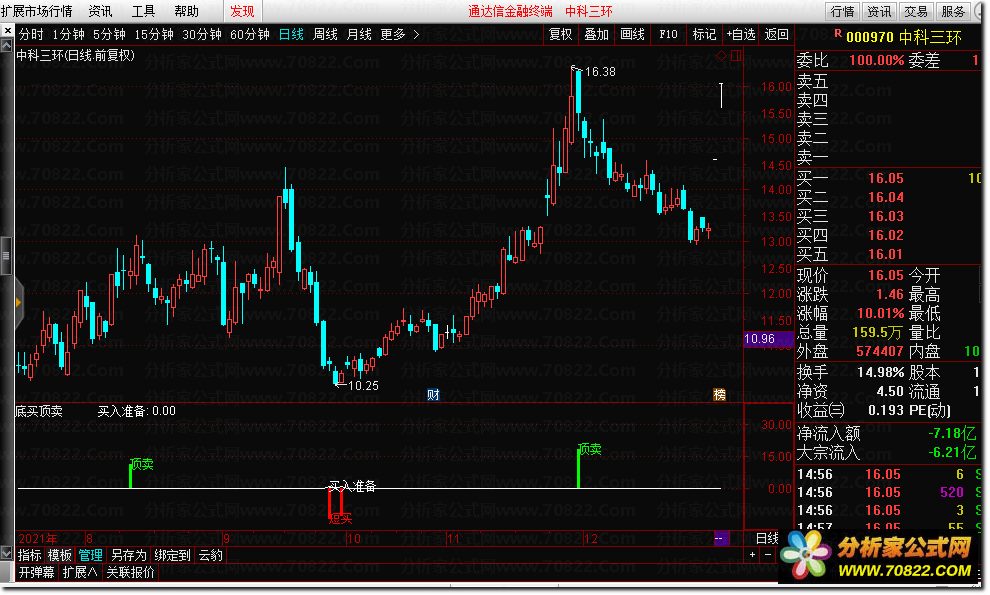The image size is (990, 595).
Task: Click the 叠加 overlay button
Action: click(597, 34)
